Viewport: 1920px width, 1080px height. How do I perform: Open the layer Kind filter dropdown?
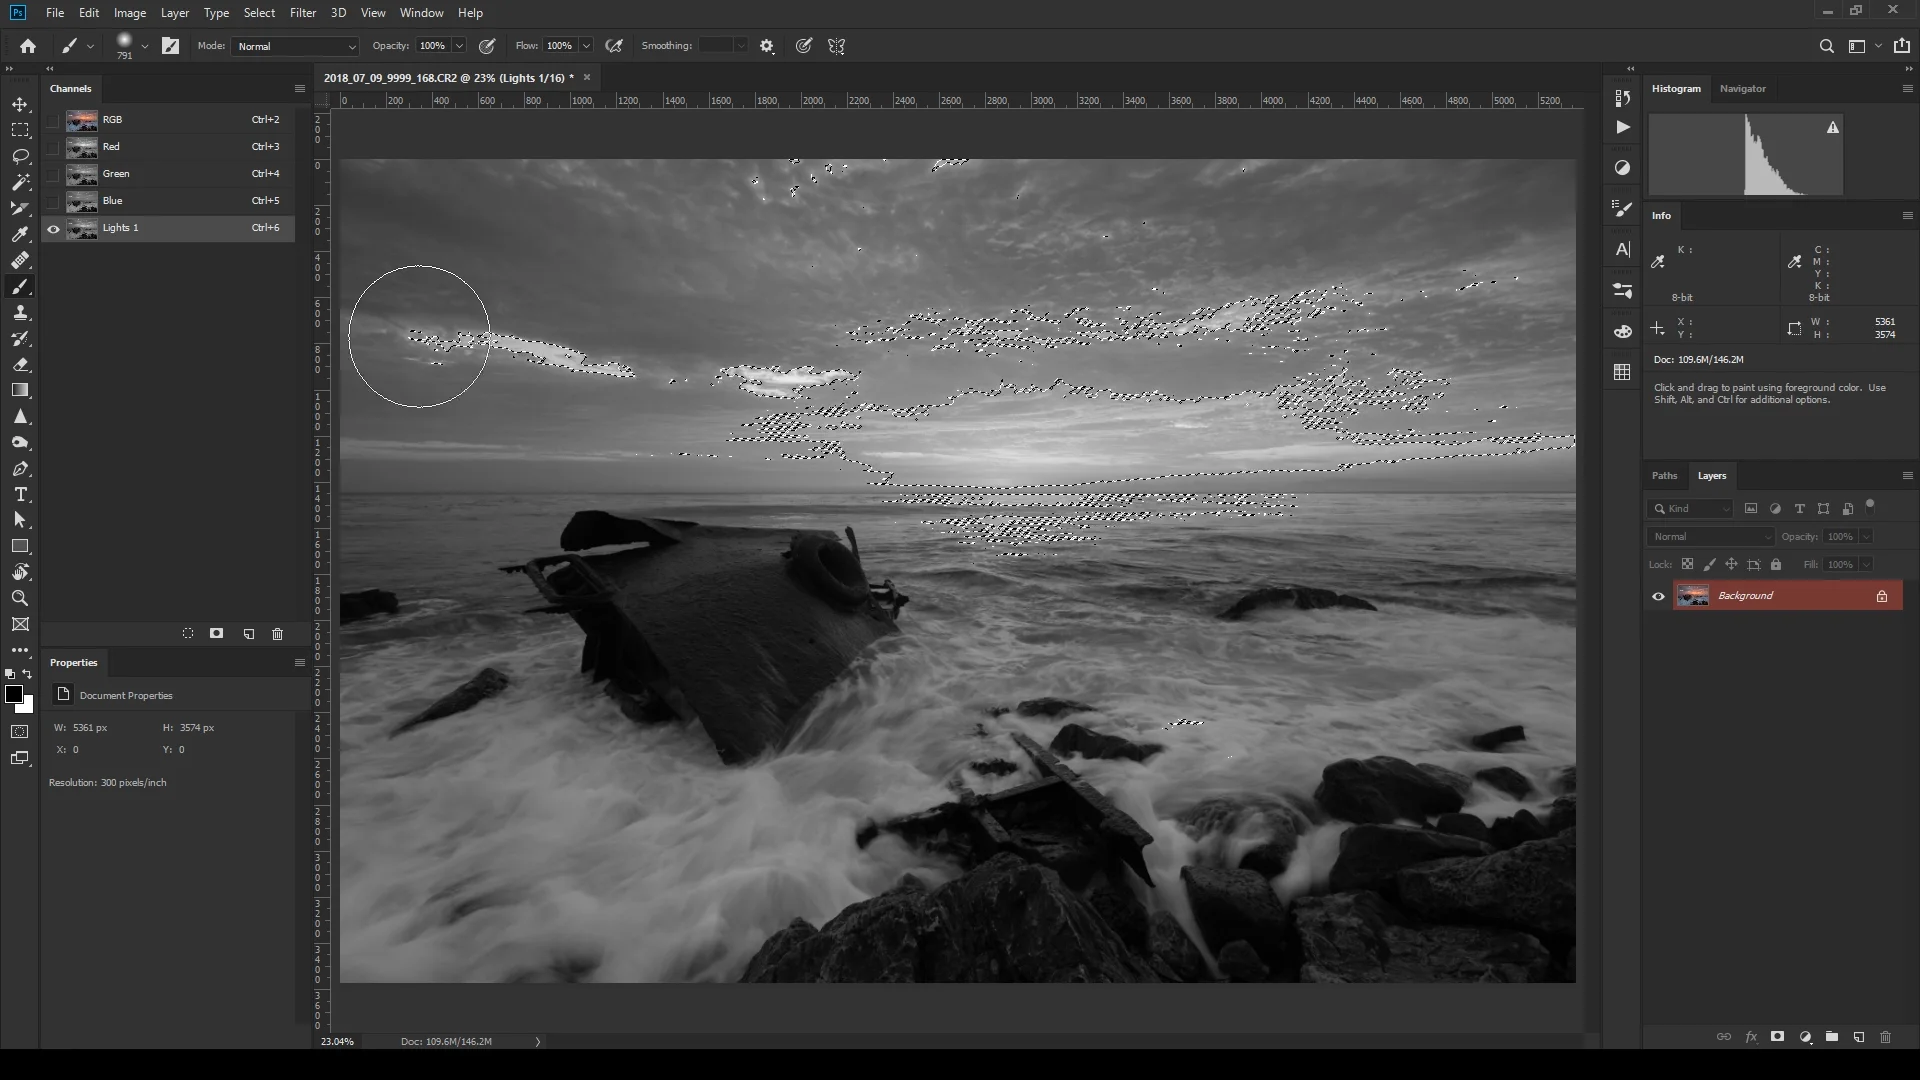[1690, 509]
